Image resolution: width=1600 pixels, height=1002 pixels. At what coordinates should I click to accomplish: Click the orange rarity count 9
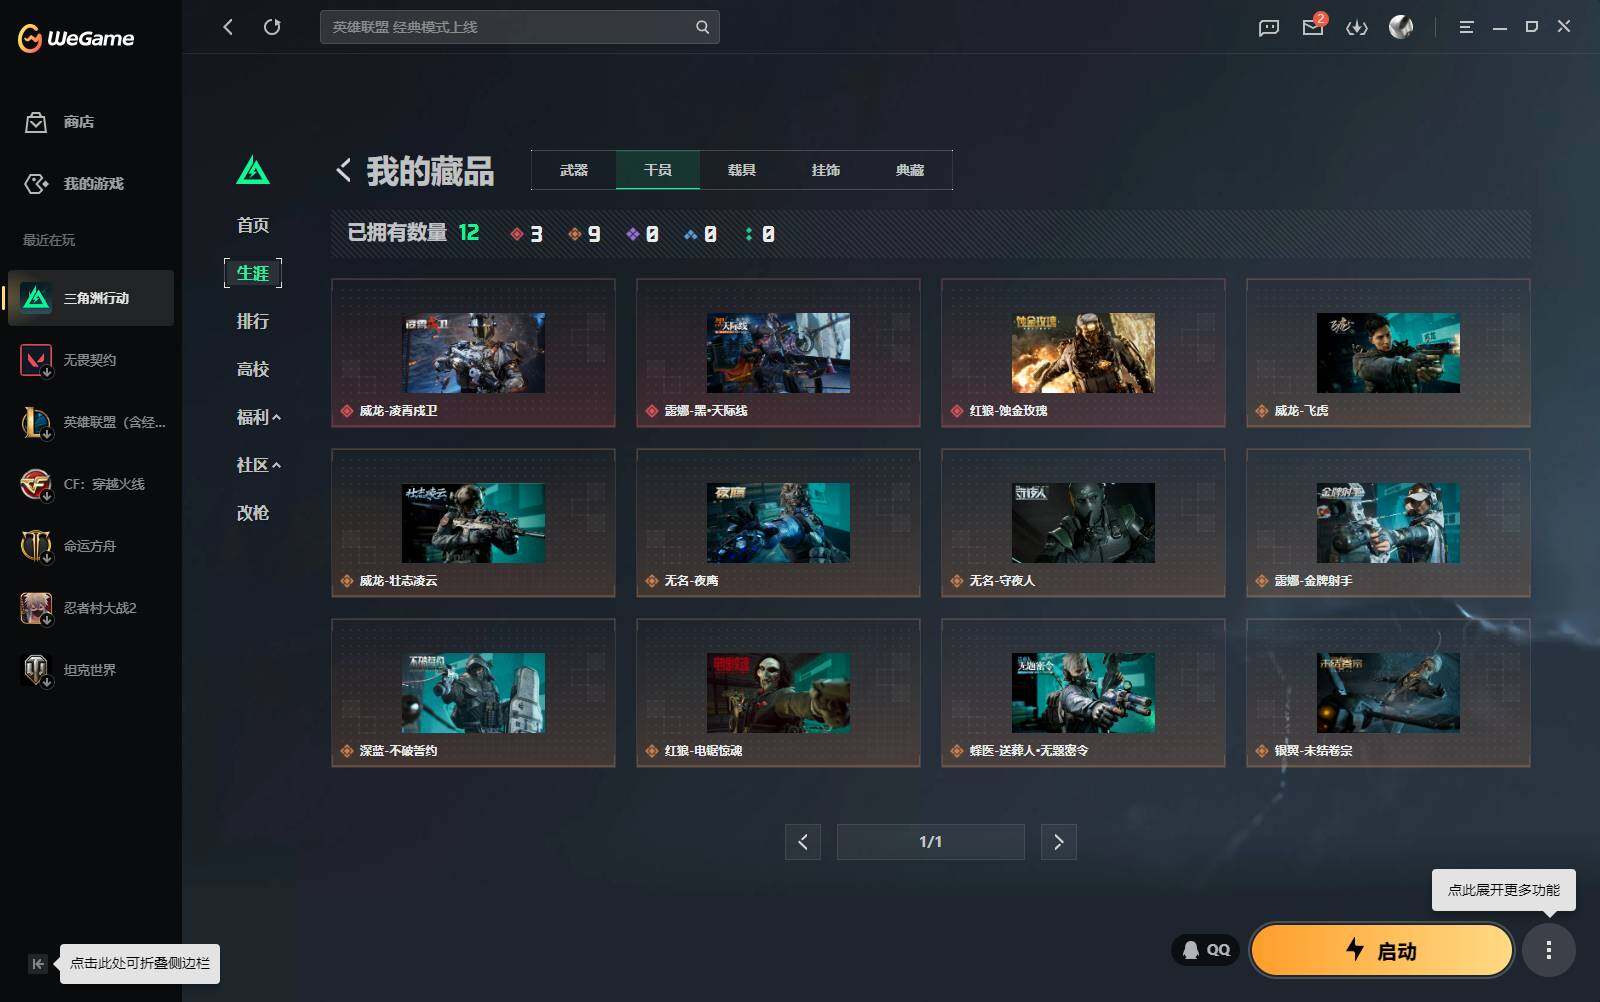tap(585, 234)
